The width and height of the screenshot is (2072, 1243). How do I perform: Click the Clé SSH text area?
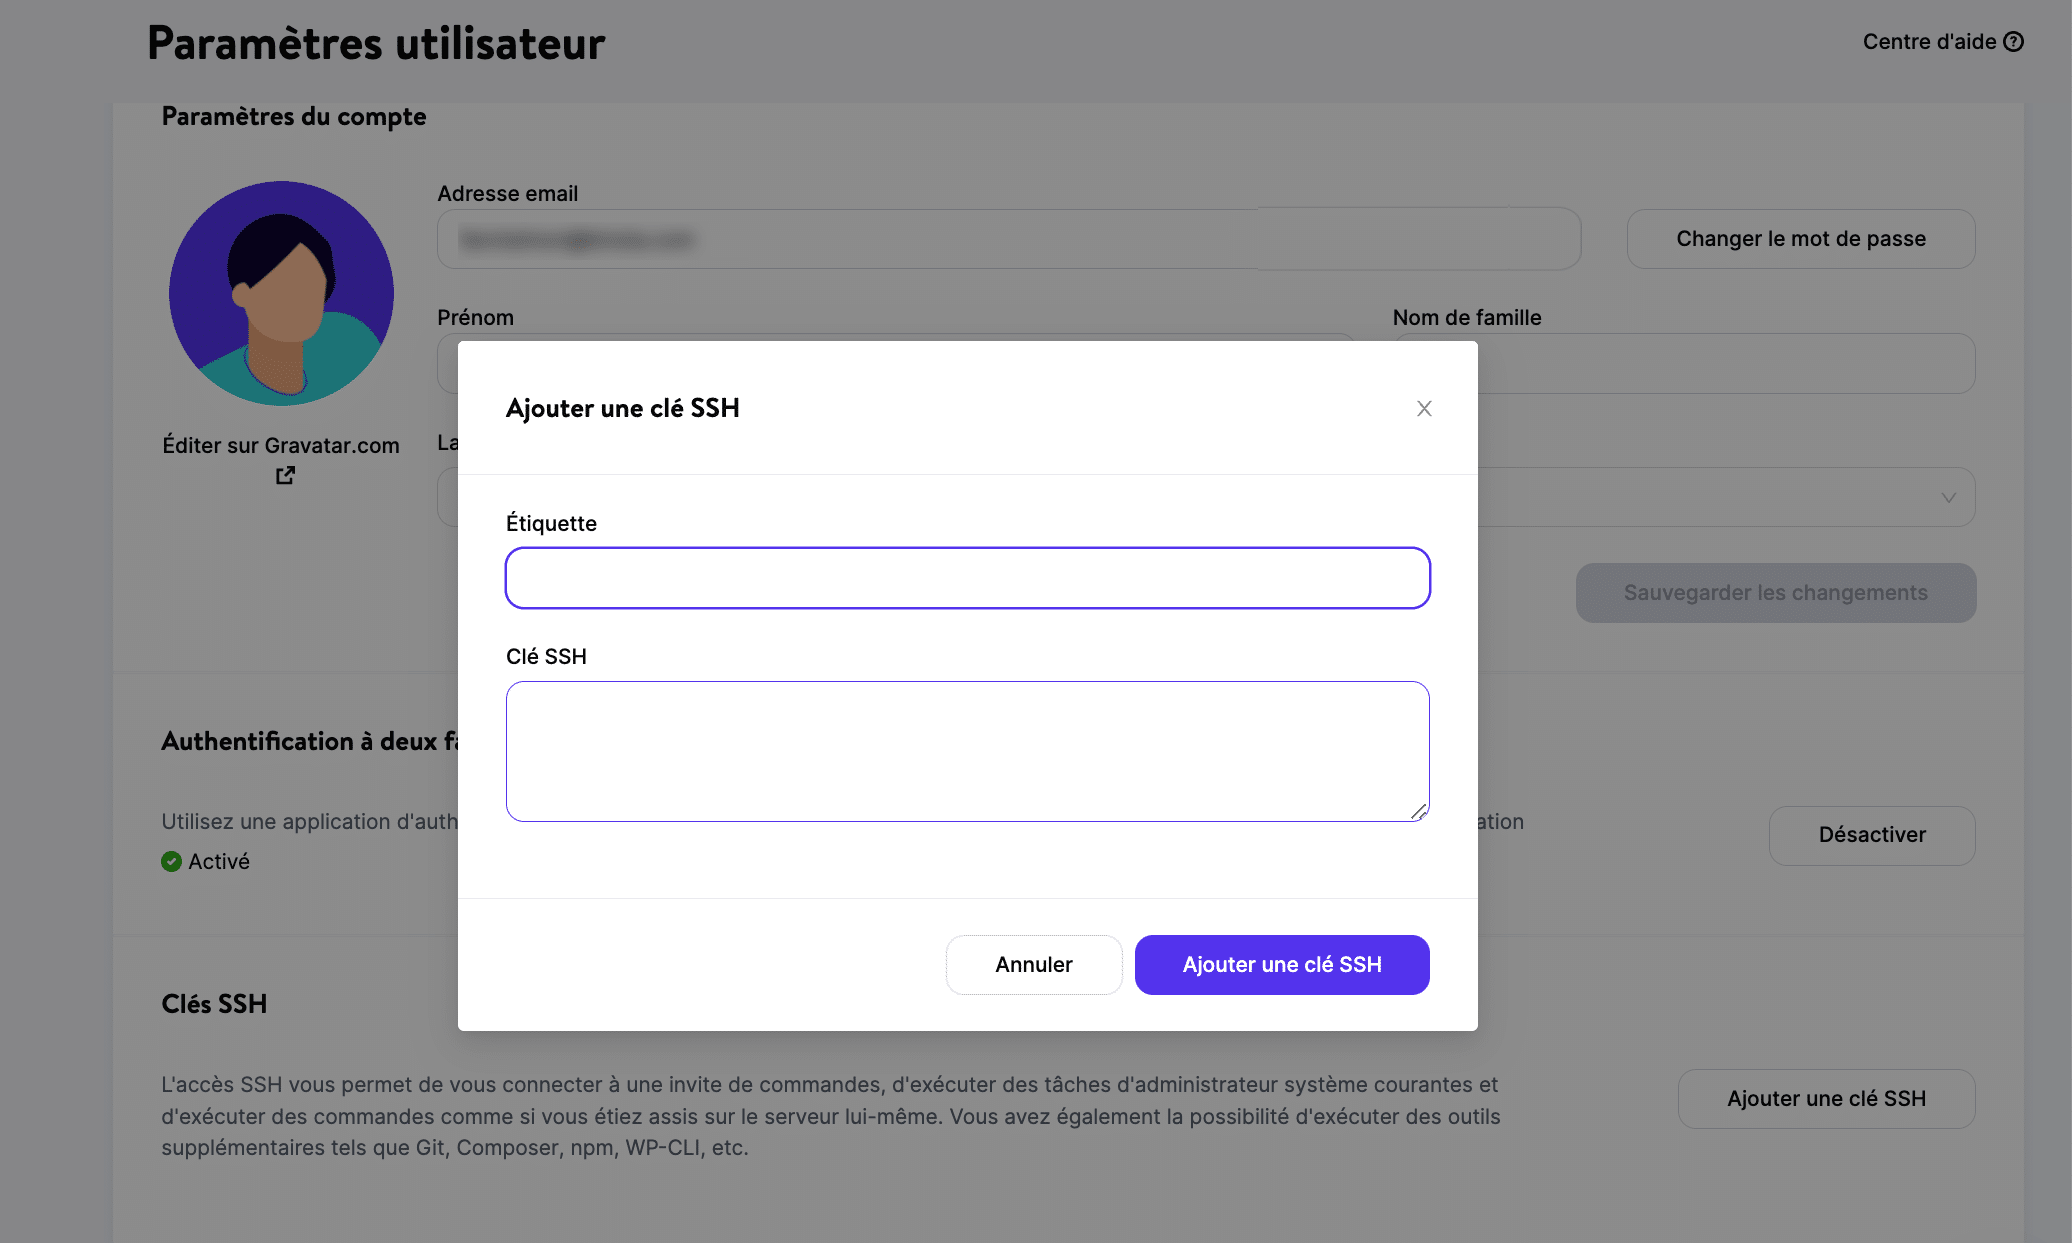(x=966, y=750)
